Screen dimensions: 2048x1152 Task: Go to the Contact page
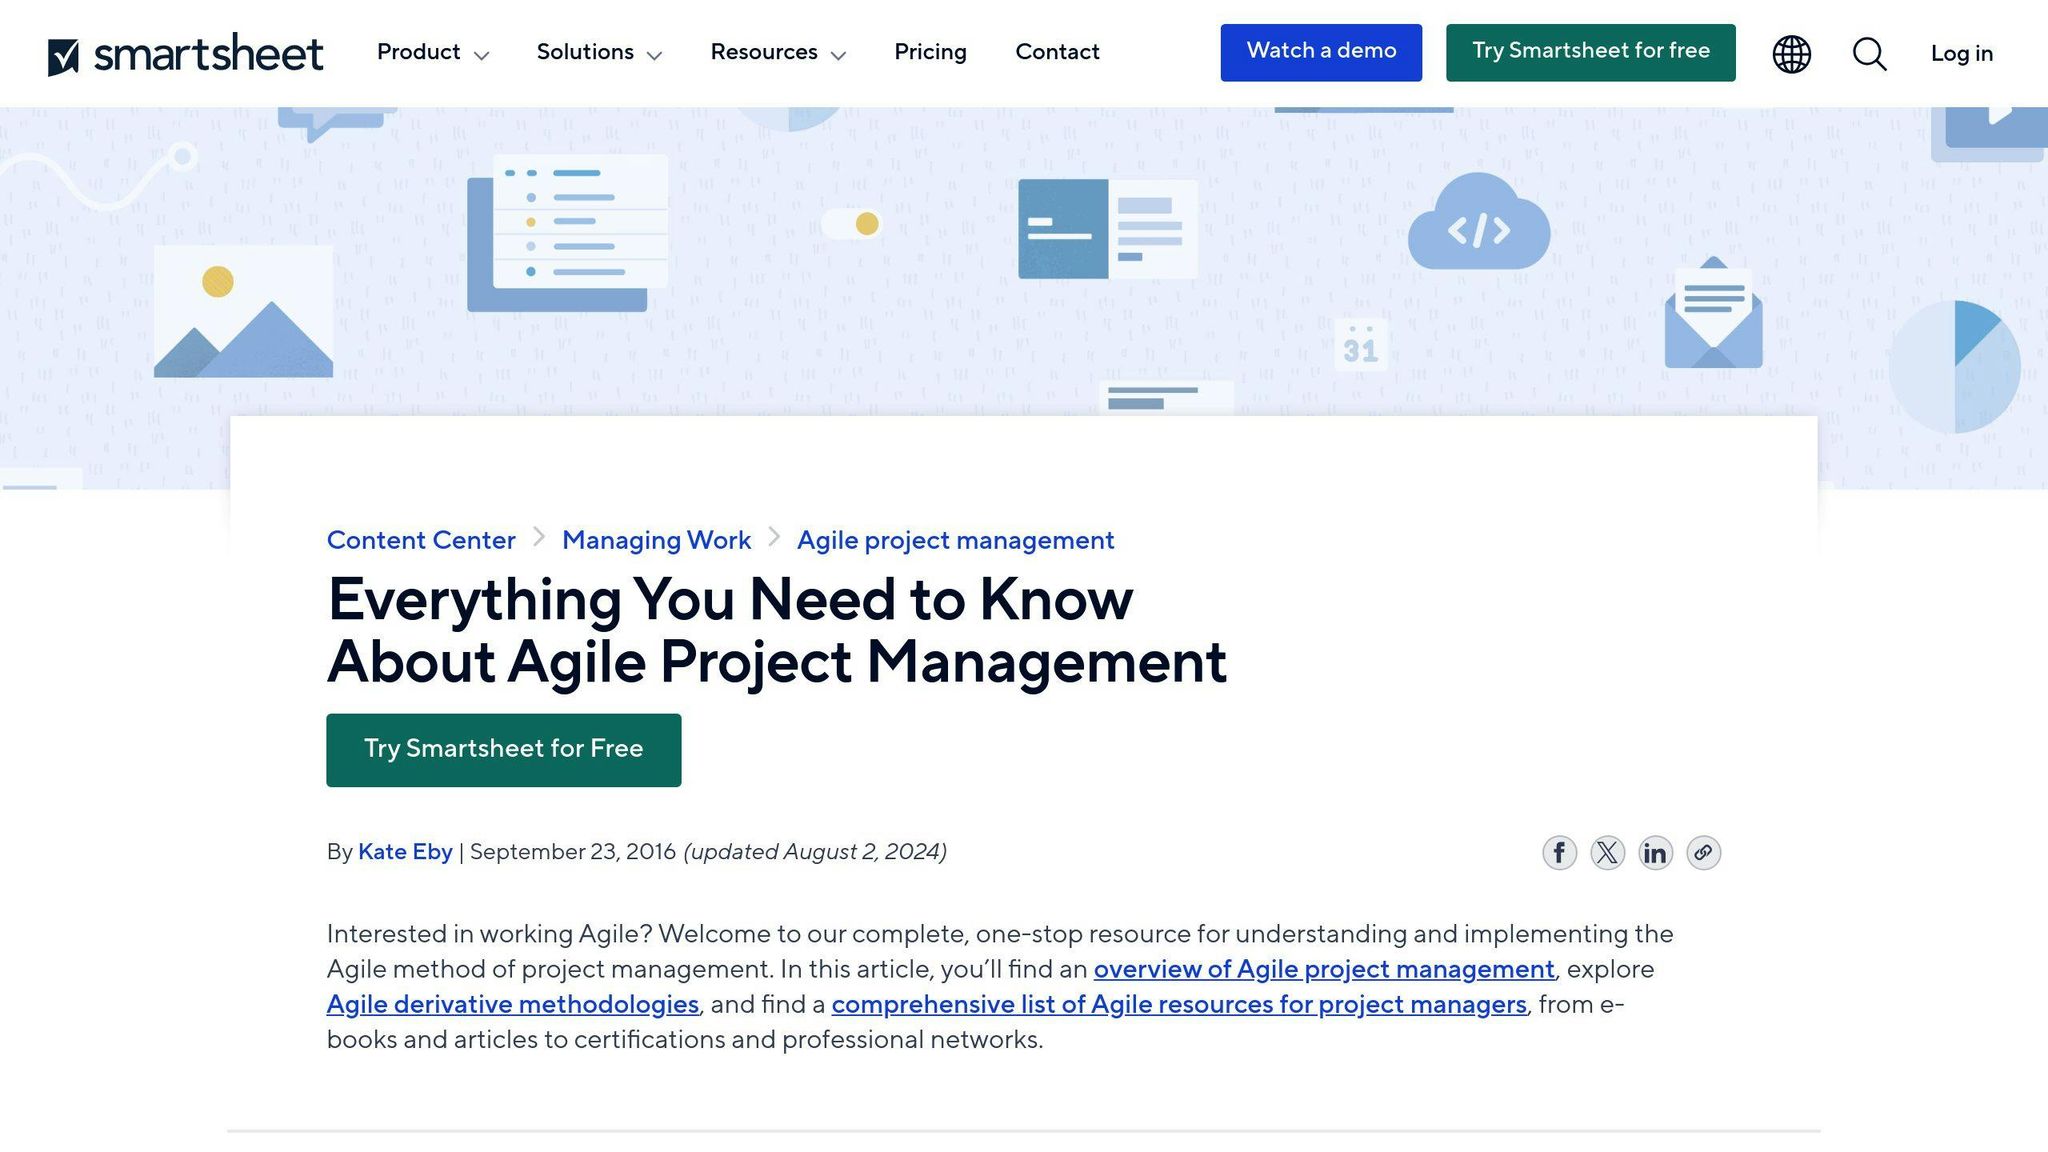1057,52
